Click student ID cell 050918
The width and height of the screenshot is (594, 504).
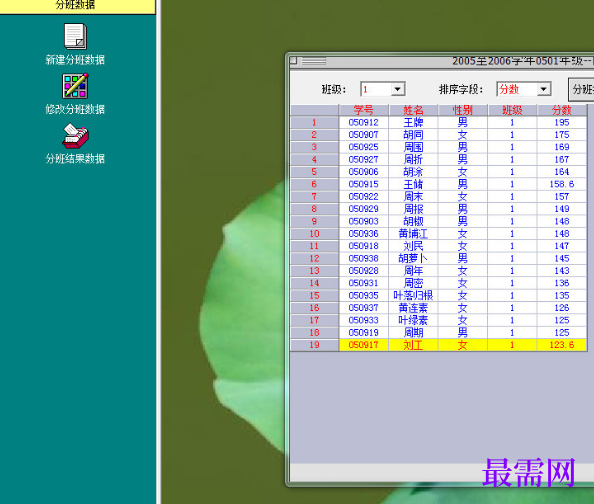pyautogui.click(x=364, y=246)
